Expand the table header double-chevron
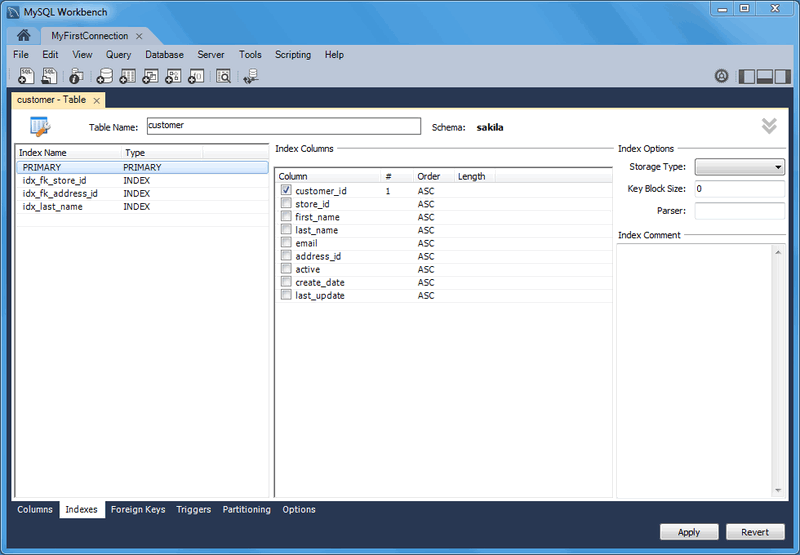The width and height of the screenshot is (800, 555). 768,126
